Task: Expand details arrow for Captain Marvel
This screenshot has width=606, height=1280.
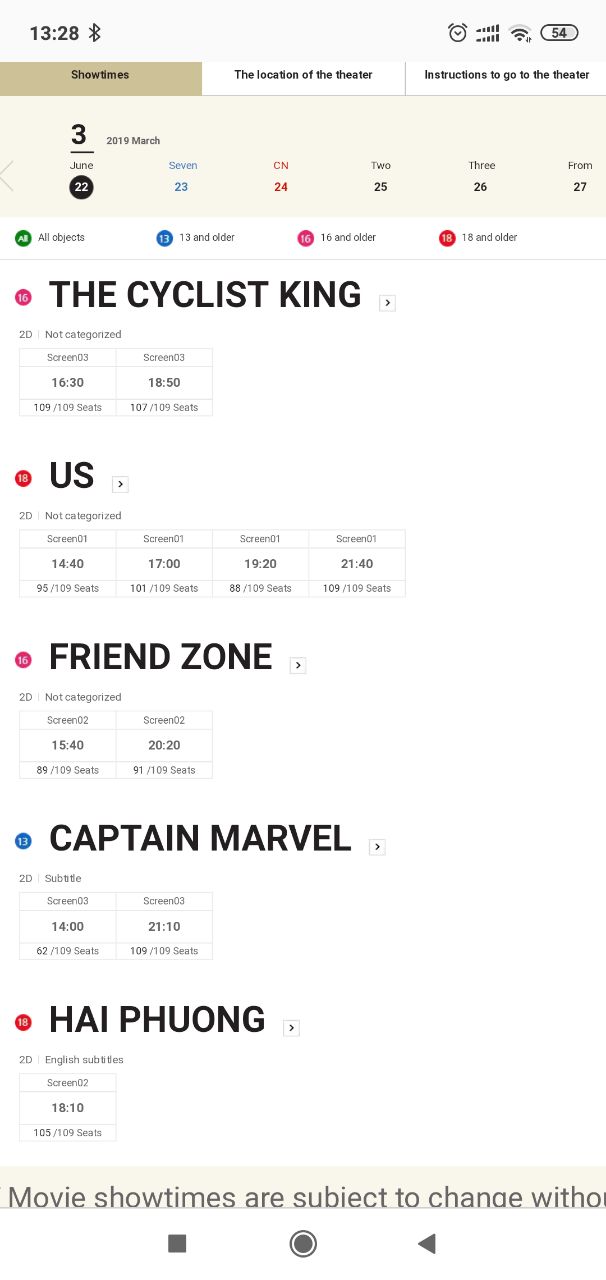Action: click(x=377, y=847)
